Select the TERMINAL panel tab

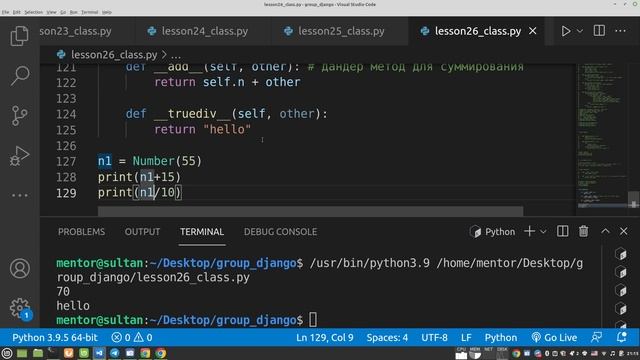(202, 232)
